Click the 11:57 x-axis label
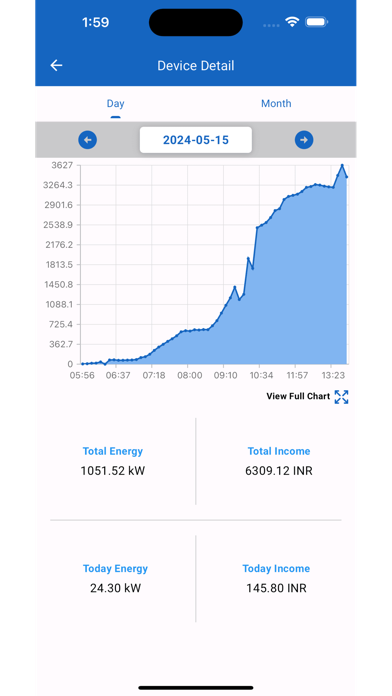 tap(297, 376)
